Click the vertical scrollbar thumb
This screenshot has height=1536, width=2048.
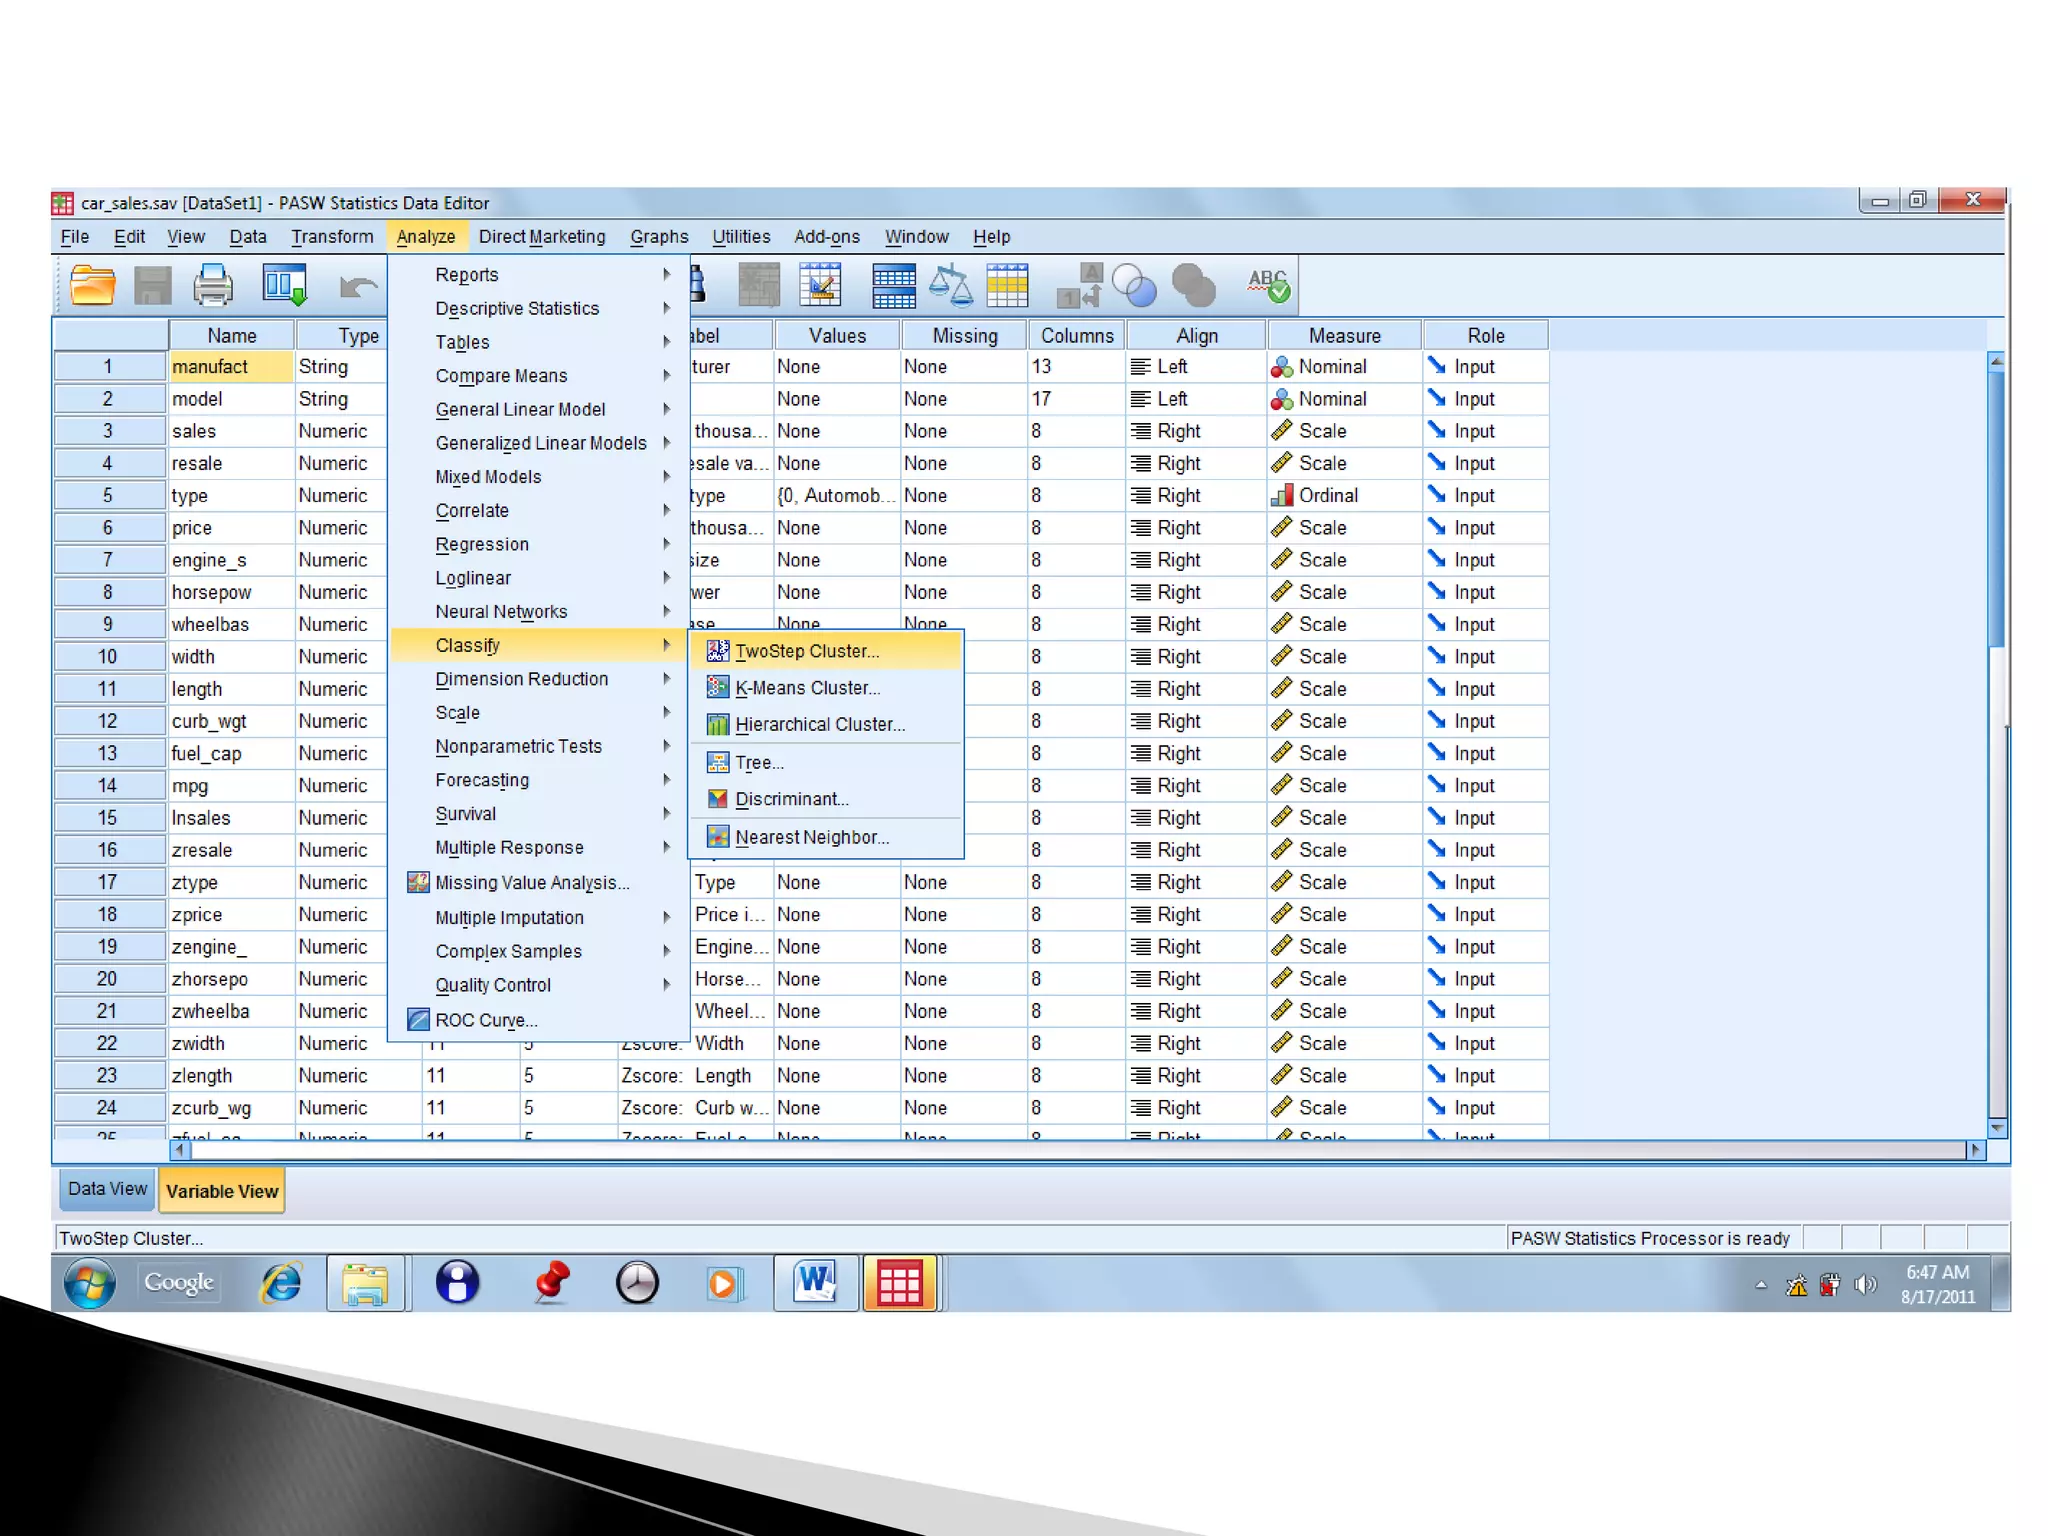coord(1997,510)
